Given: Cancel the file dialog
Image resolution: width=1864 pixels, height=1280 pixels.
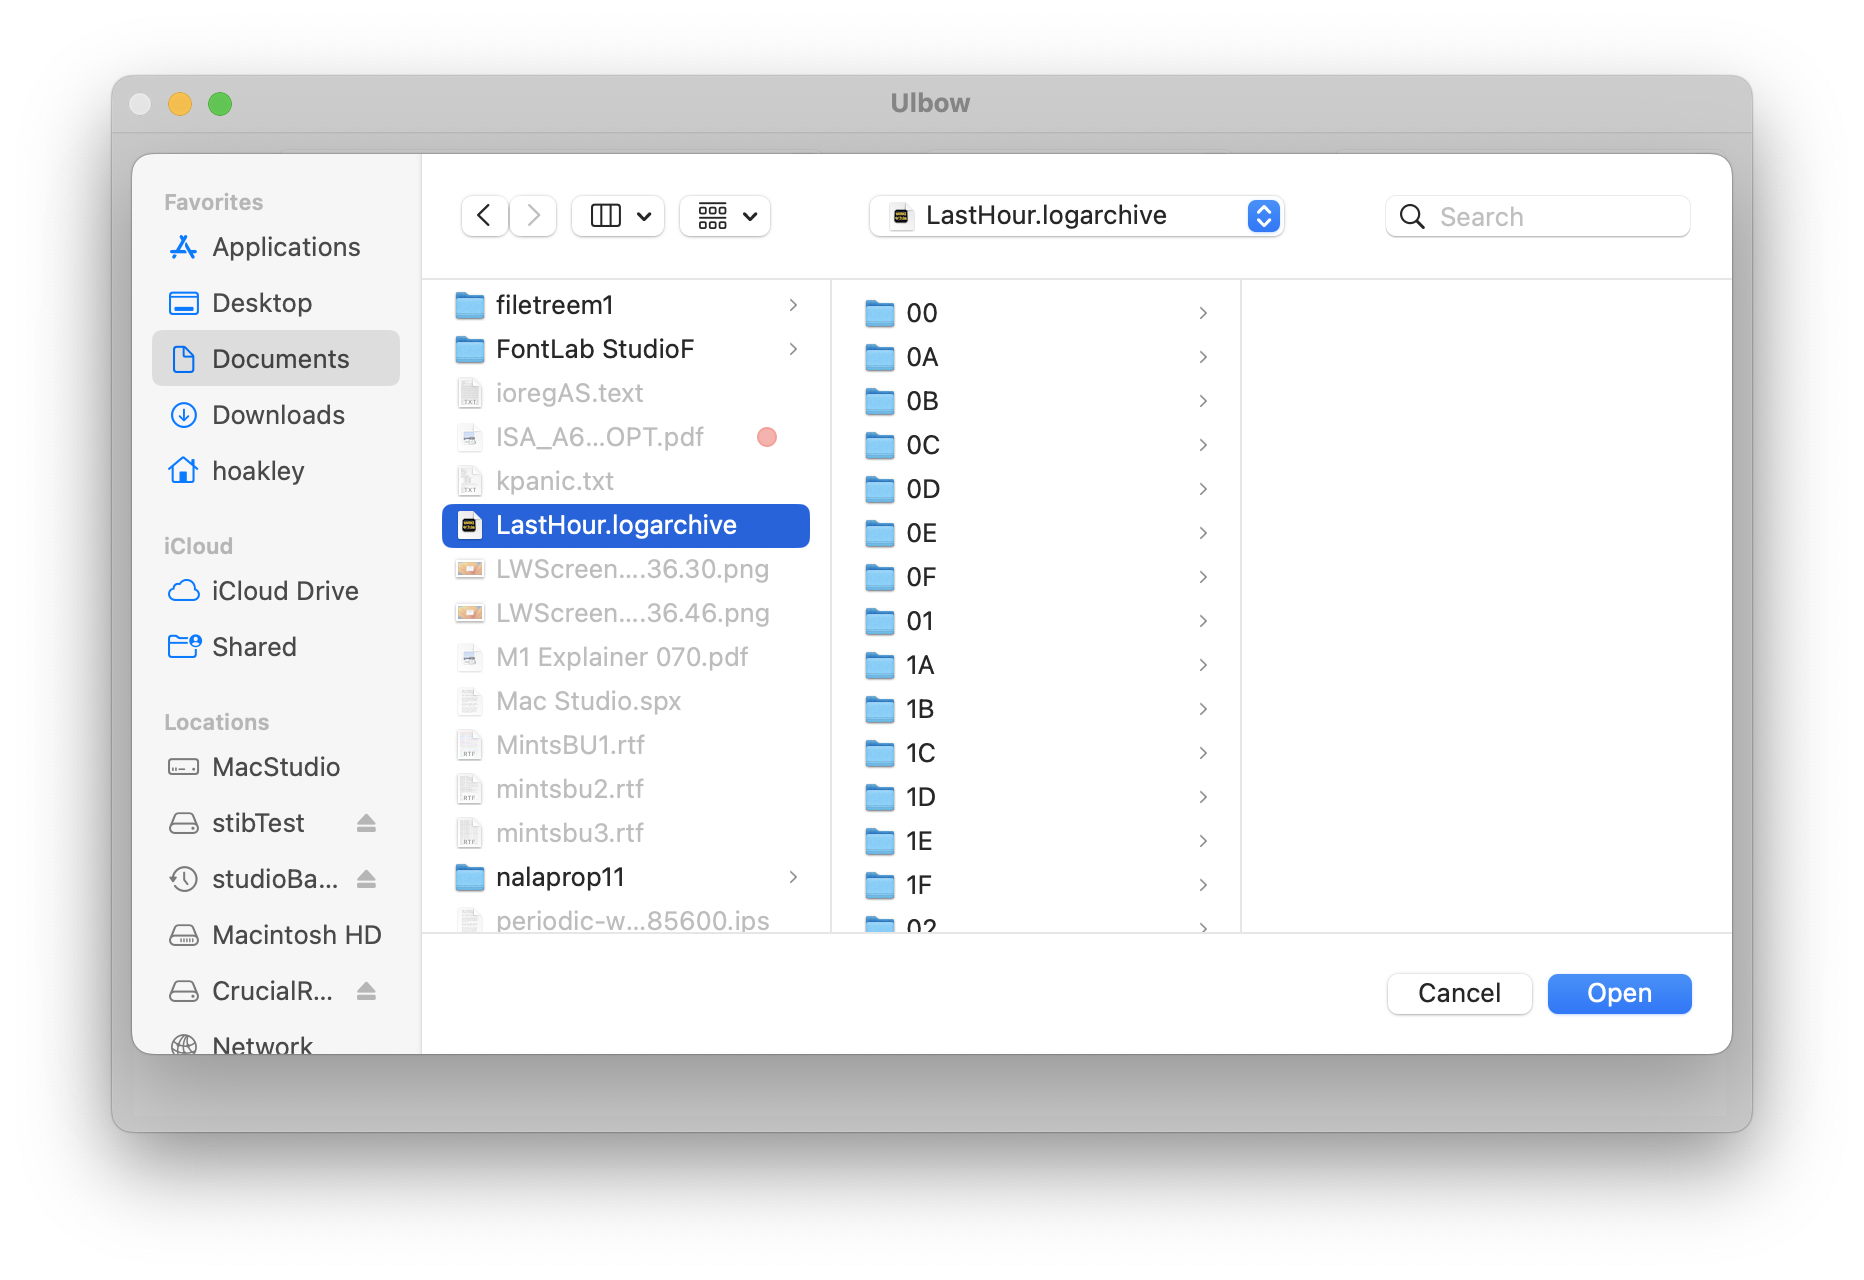Looking at the screenshot, I should point(1459,993).
